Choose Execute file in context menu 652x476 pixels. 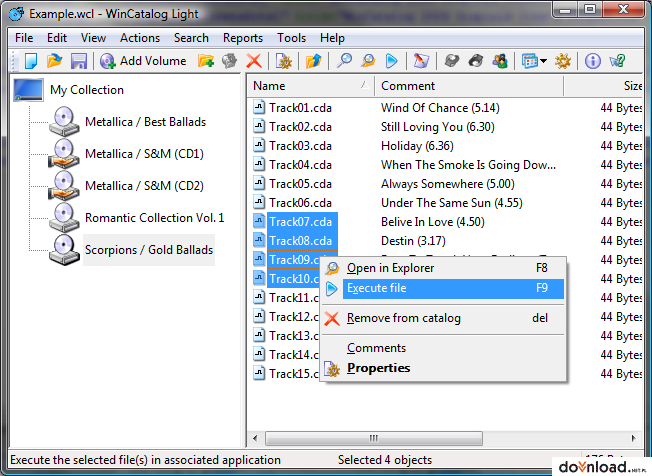point(444,288)
